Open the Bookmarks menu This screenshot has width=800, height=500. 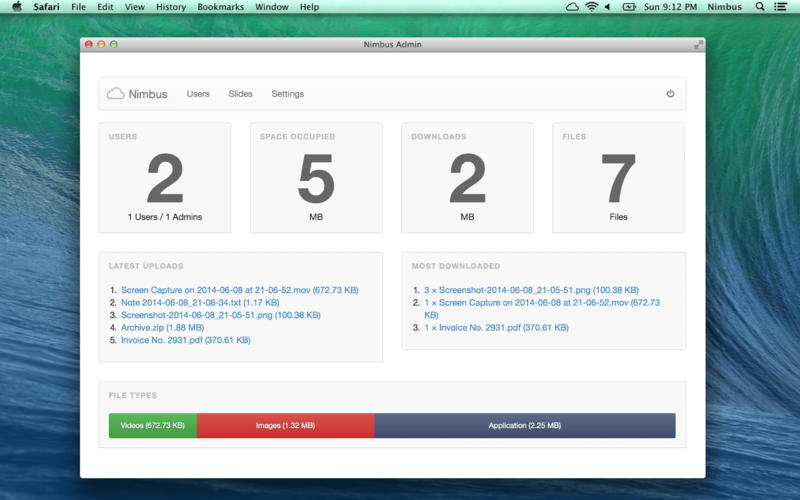click(x=220, y=7)
